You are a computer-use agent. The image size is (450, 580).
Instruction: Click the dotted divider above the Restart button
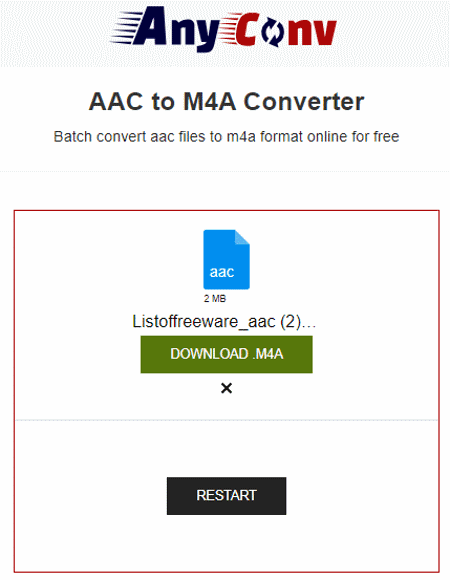point(226,420)
